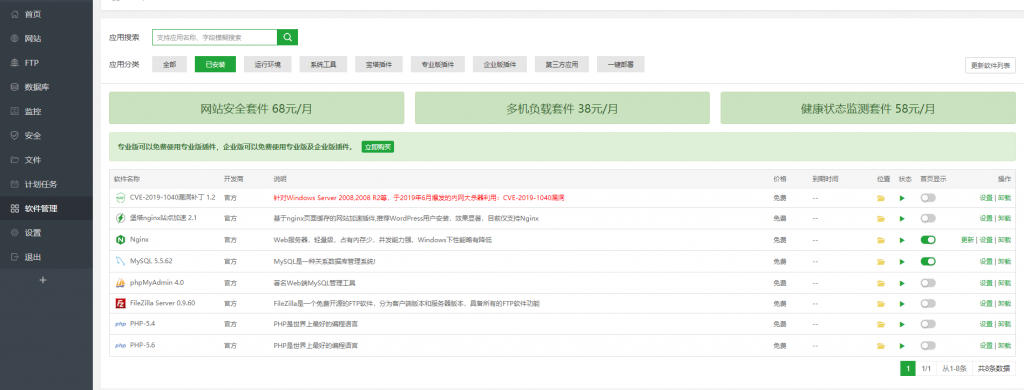Enable homepage display for PHP-5.6
The height and width of the screenshot is (390, 1024).
tap(927, 346)
